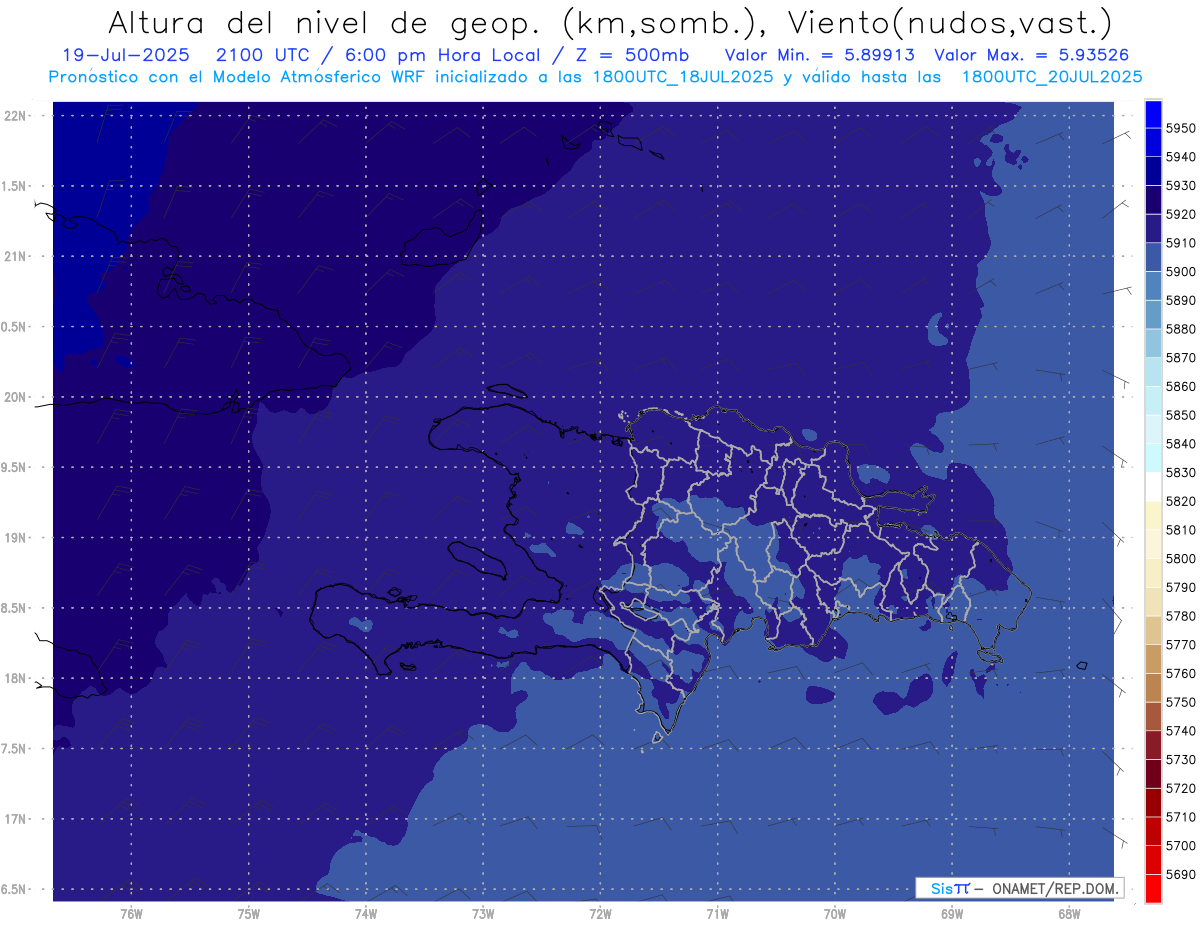Click the '71W' longitude label
The width and height of the screenshot is (1200, 927).
point(717,914)
